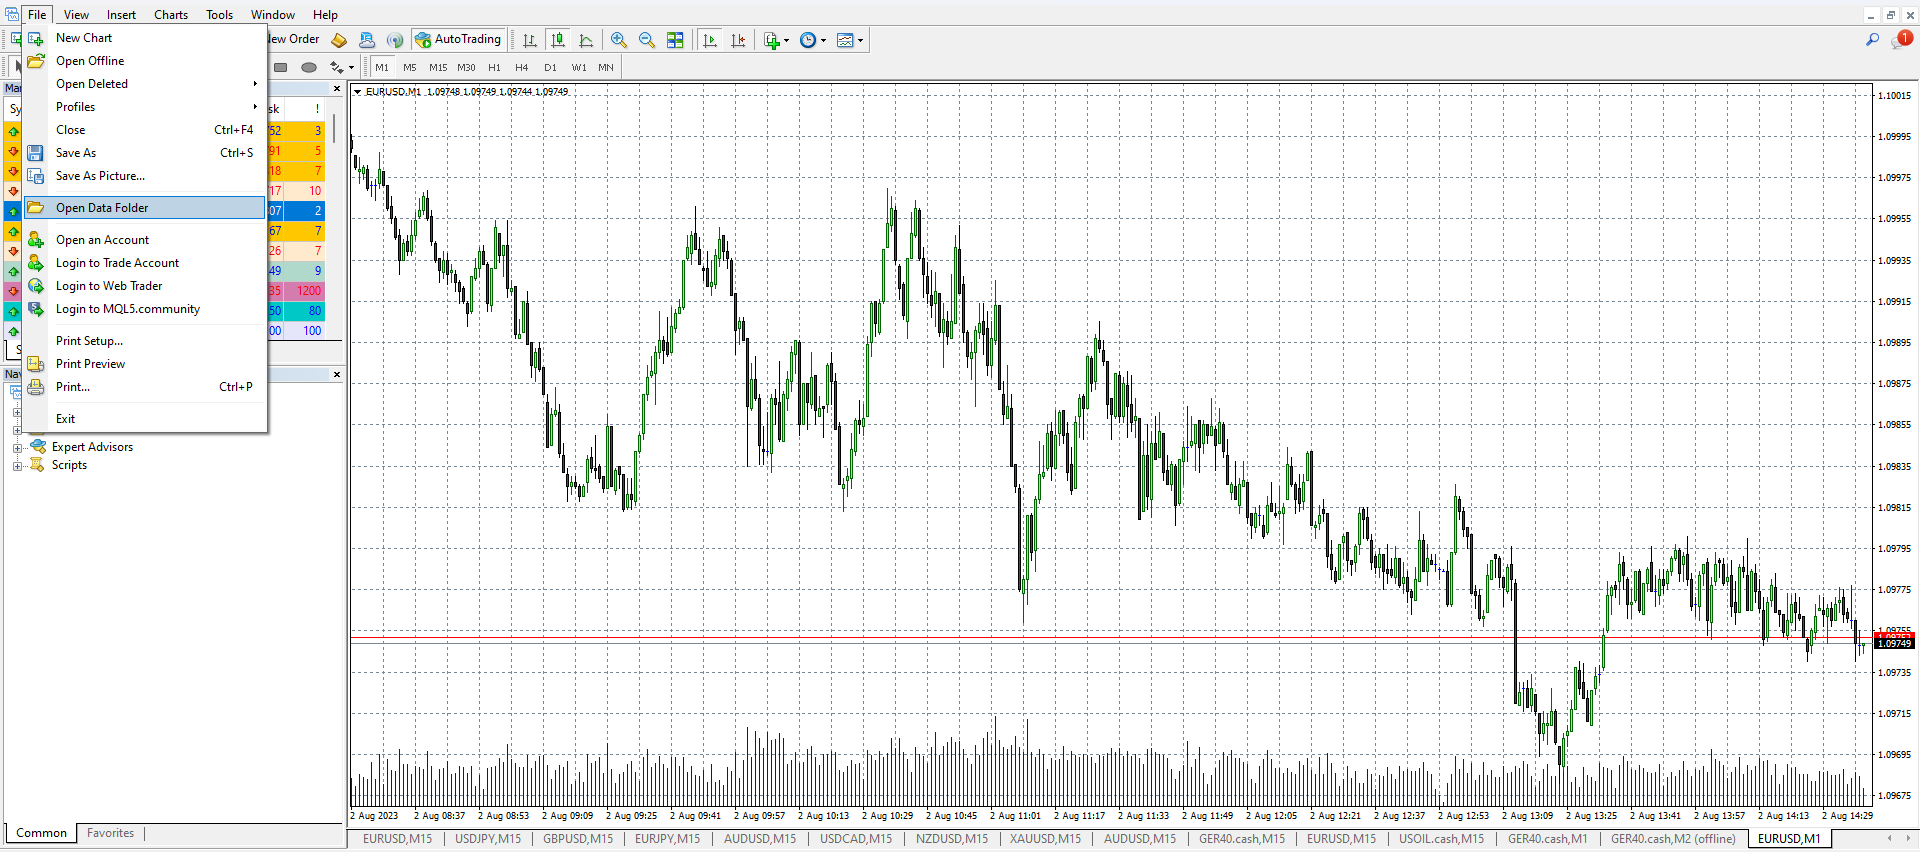1920x852 pixels.
Task: Open the cloud VPS icon in toolbar
Action: pos(367,40)
